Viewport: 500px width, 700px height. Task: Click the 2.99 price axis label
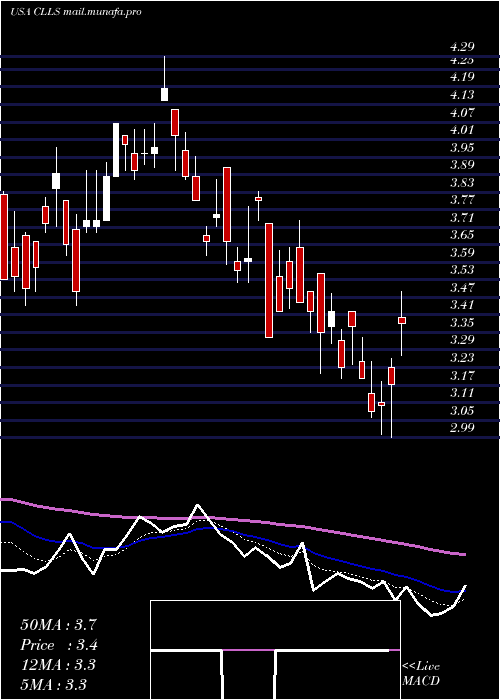462,428
